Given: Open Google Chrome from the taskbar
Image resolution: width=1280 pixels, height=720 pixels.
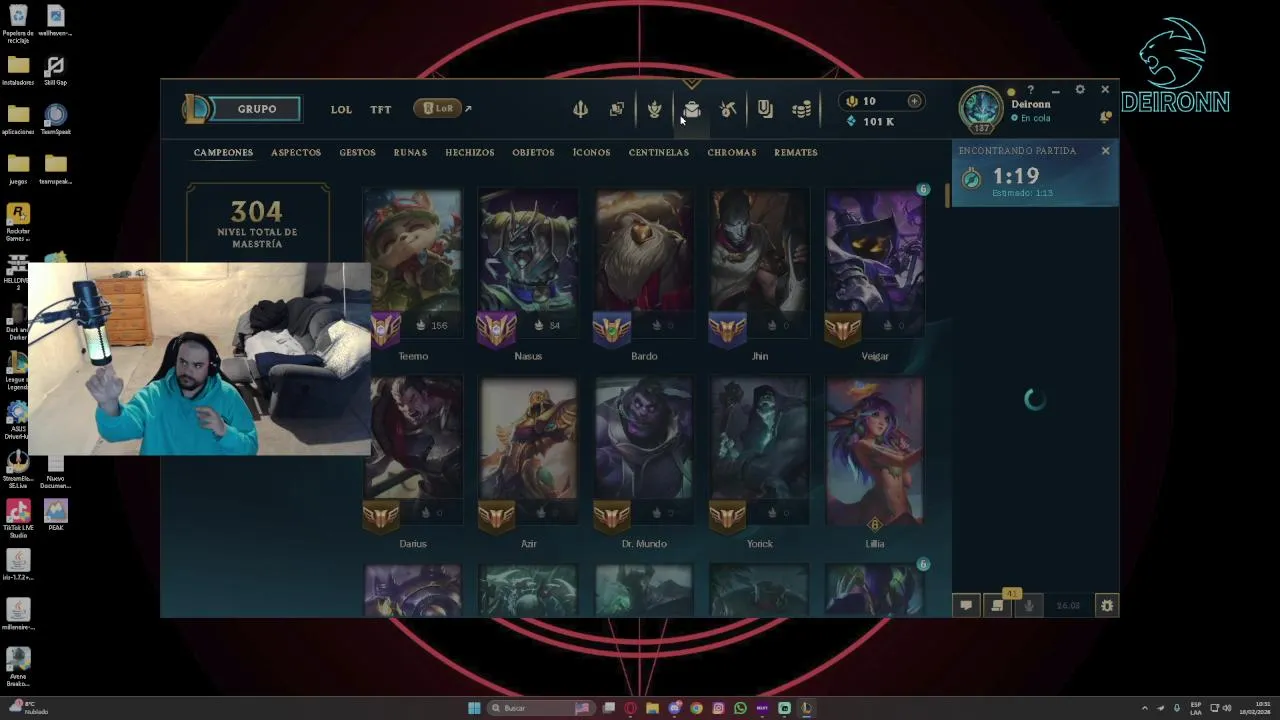Looking at the screenshot, I should point(696,708).
